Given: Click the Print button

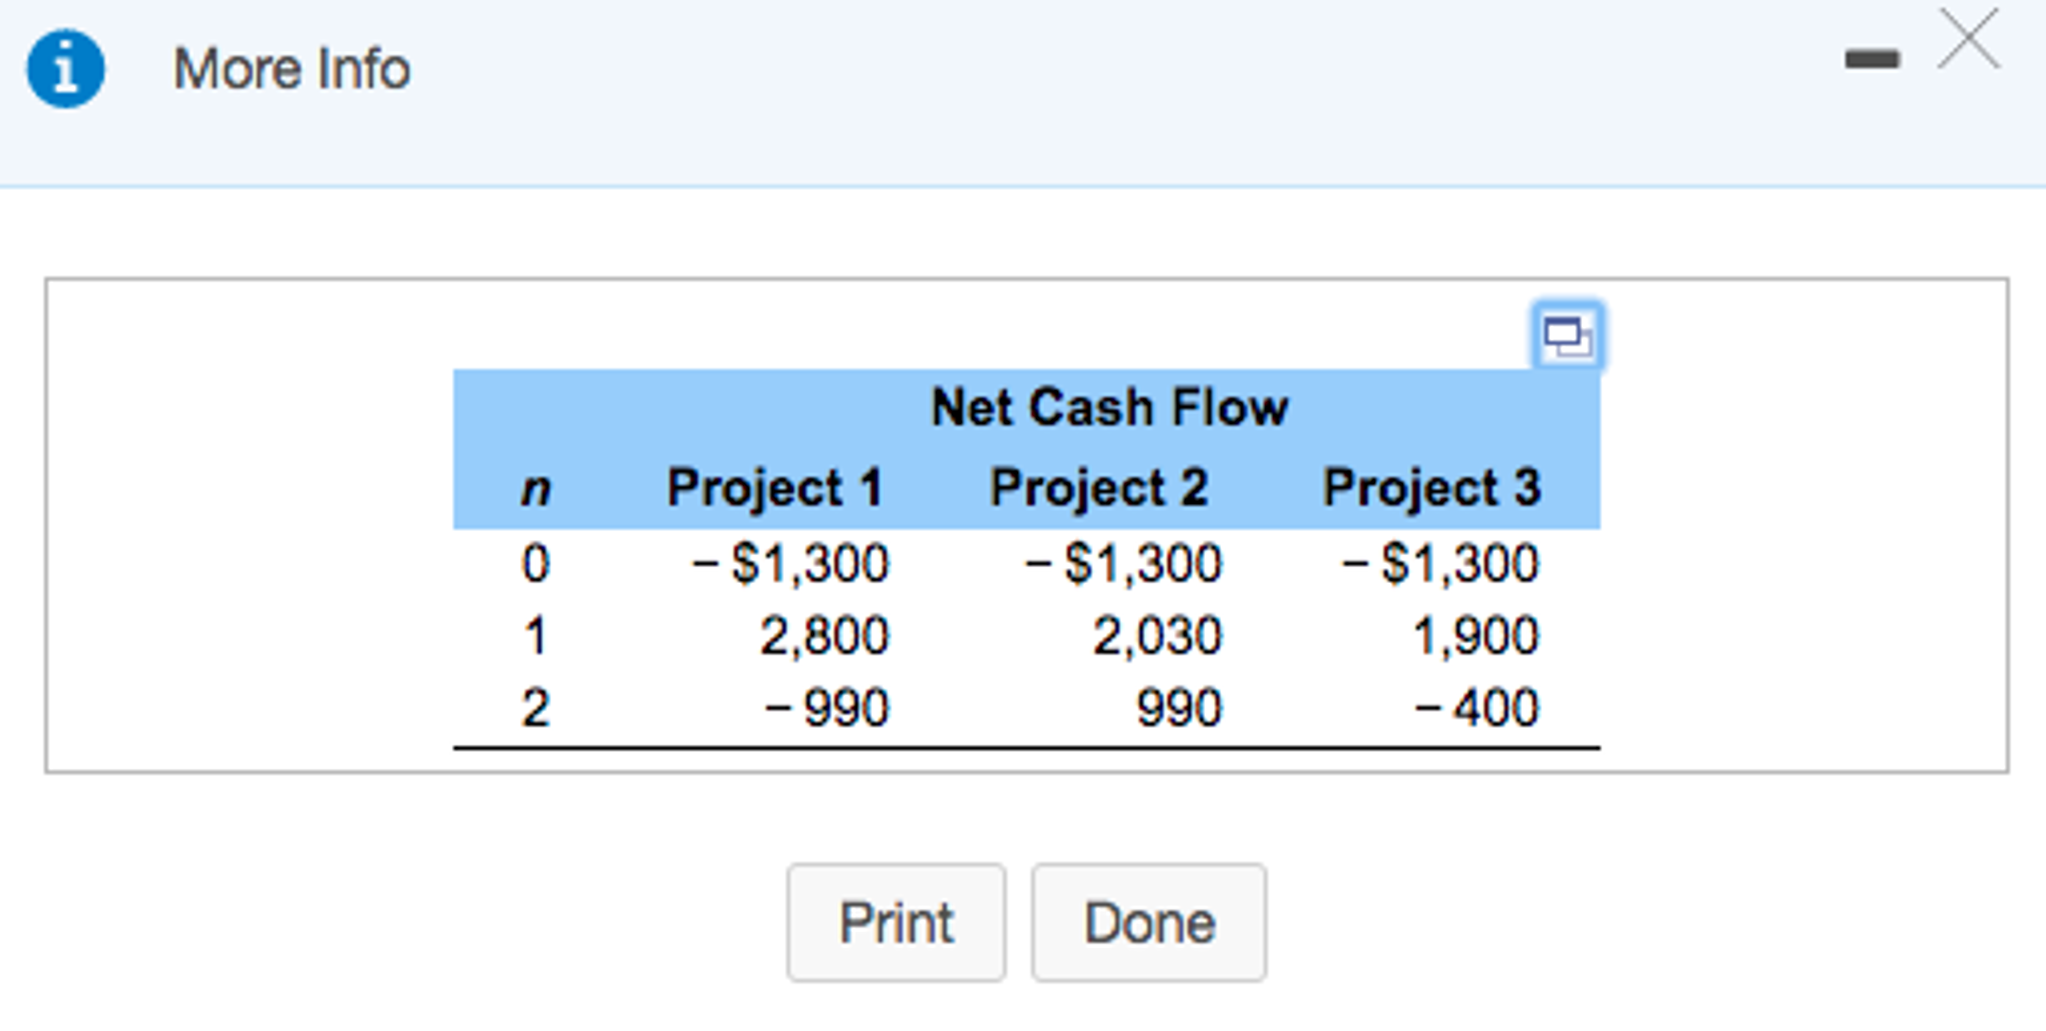Looking at the screenshot, I should pyautogui.click(x=896, y=922).
